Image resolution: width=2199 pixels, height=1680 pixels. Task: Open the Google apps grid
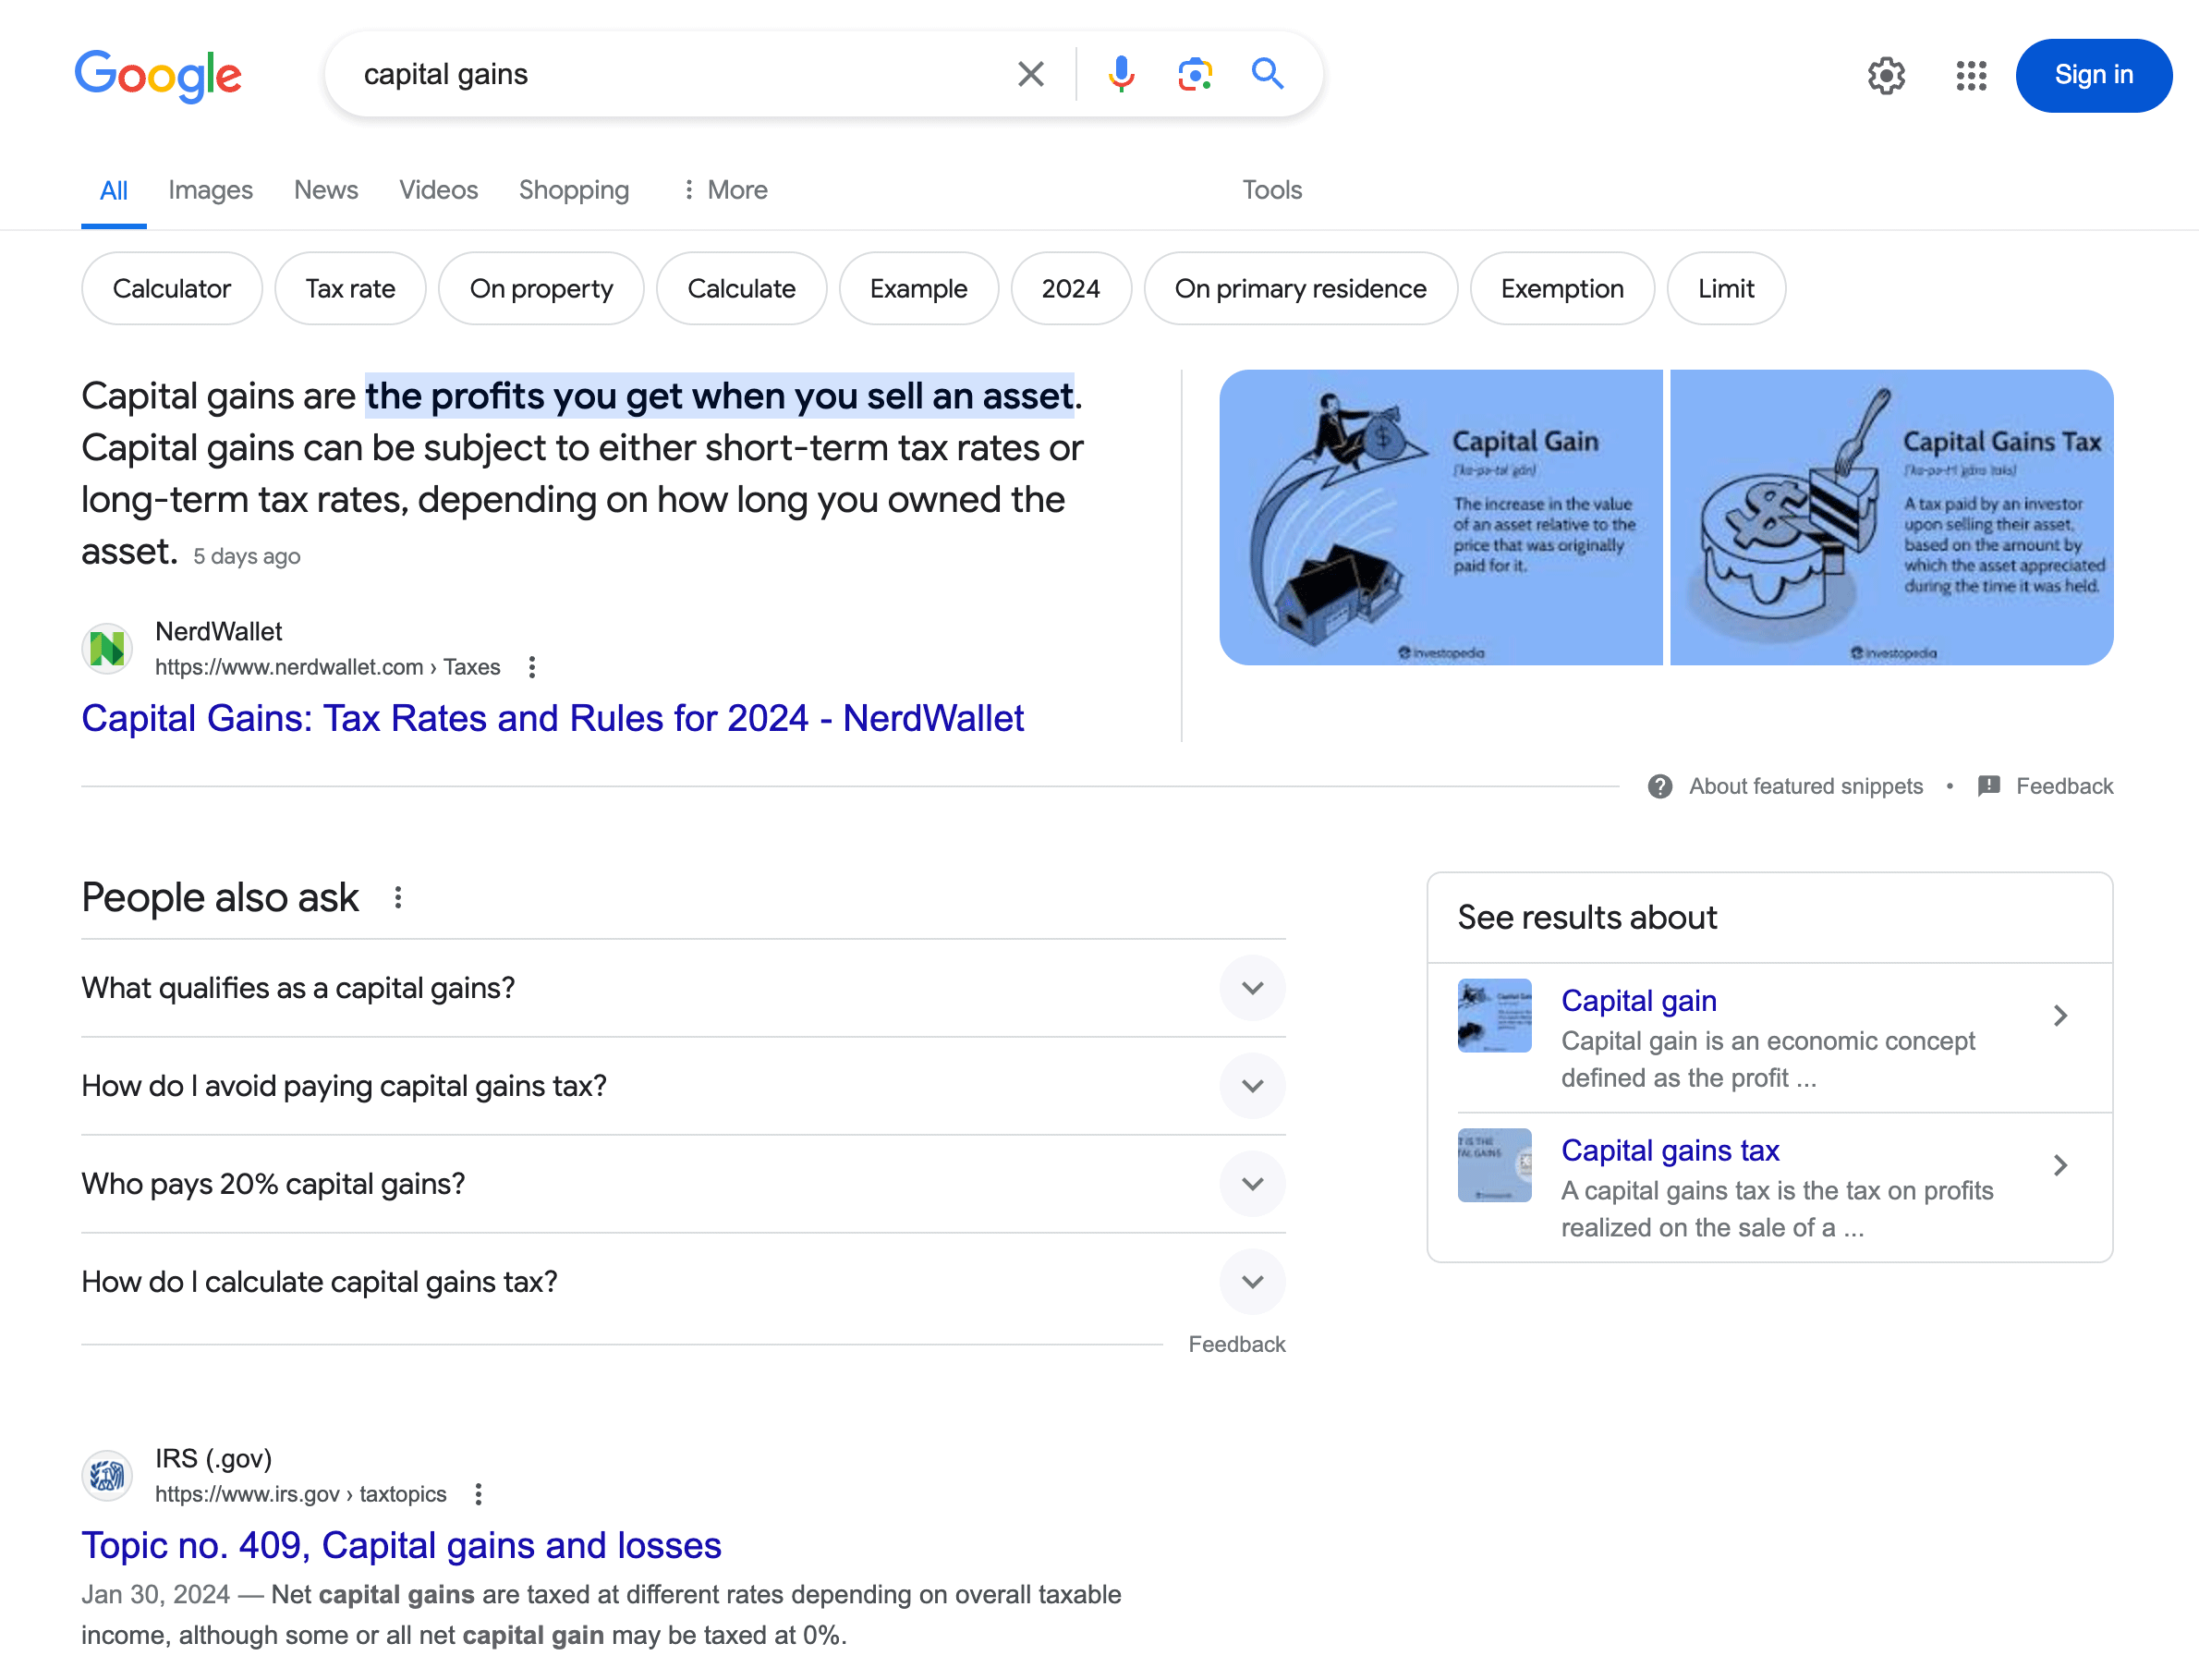pyautogui.click(x=1970, y=75)
